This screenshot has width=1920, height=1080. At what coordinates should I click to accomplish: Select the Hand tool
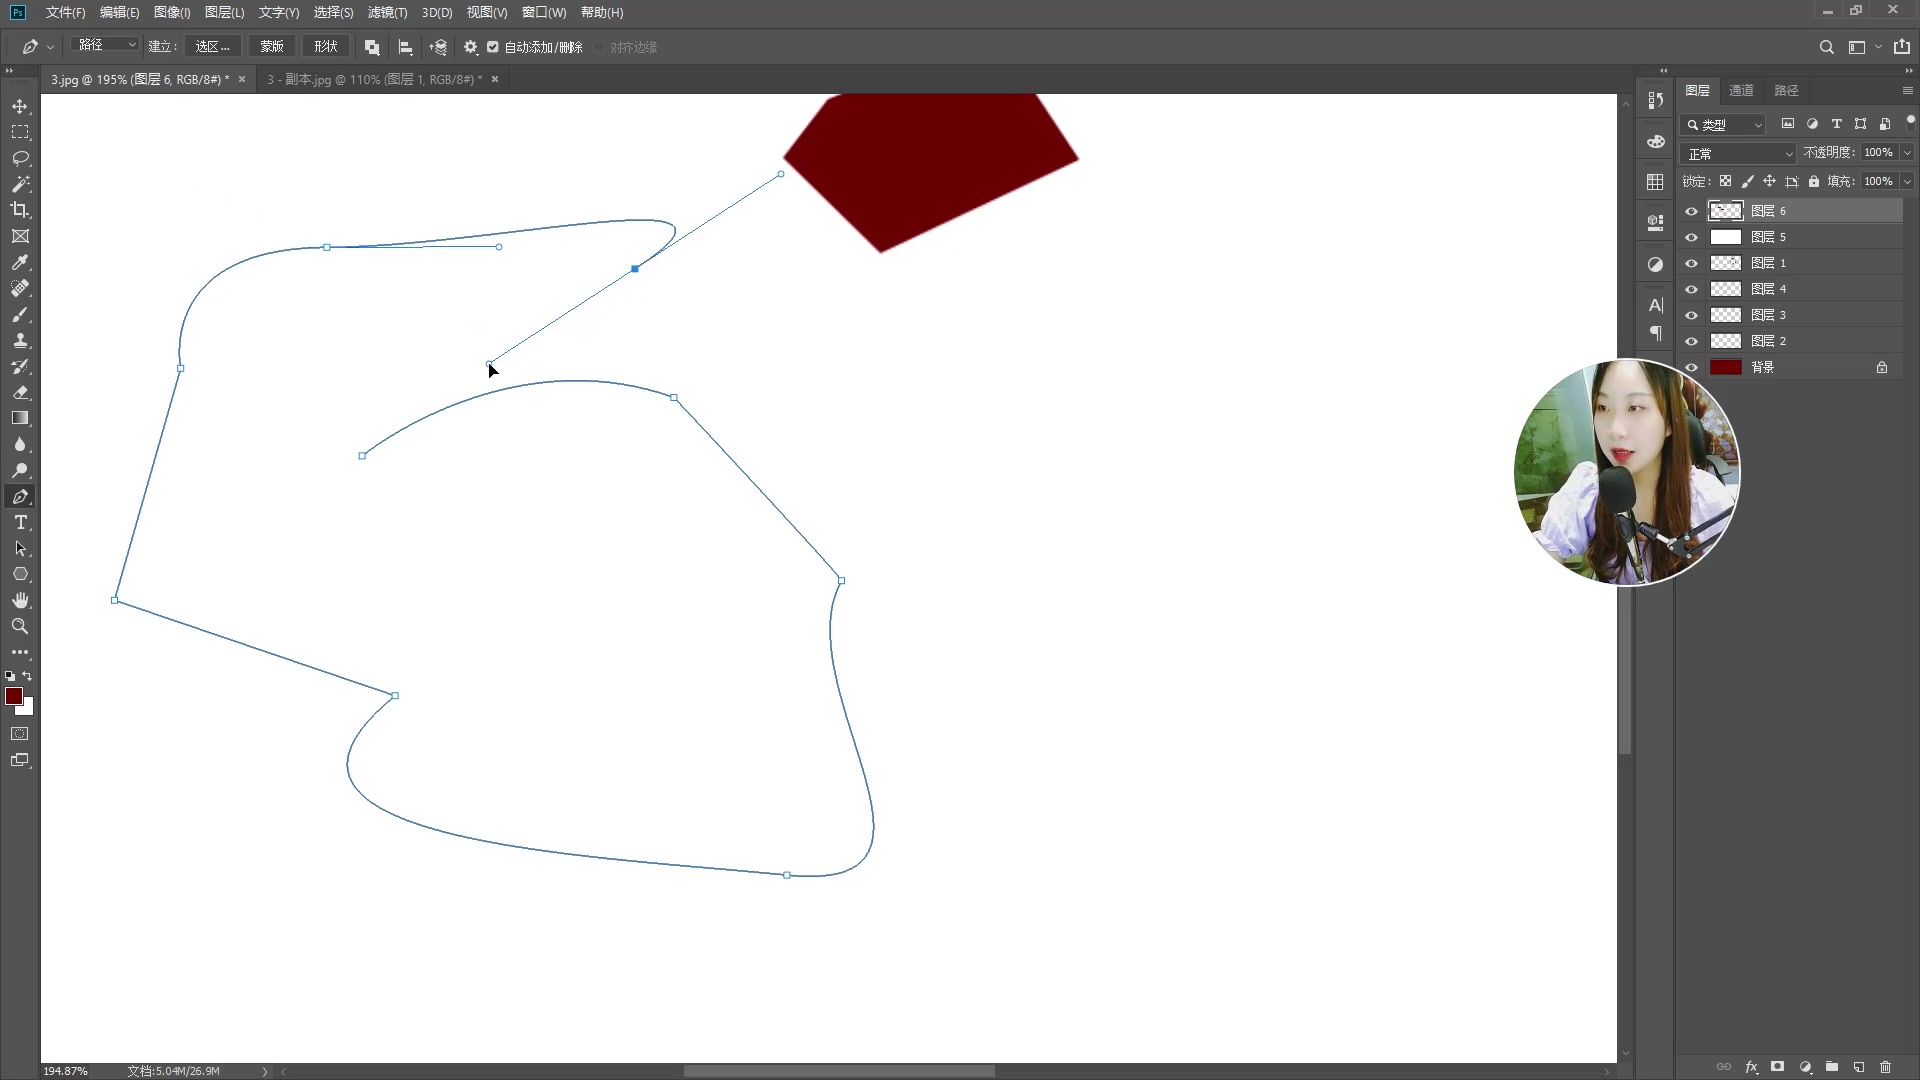tap(20, 600)
